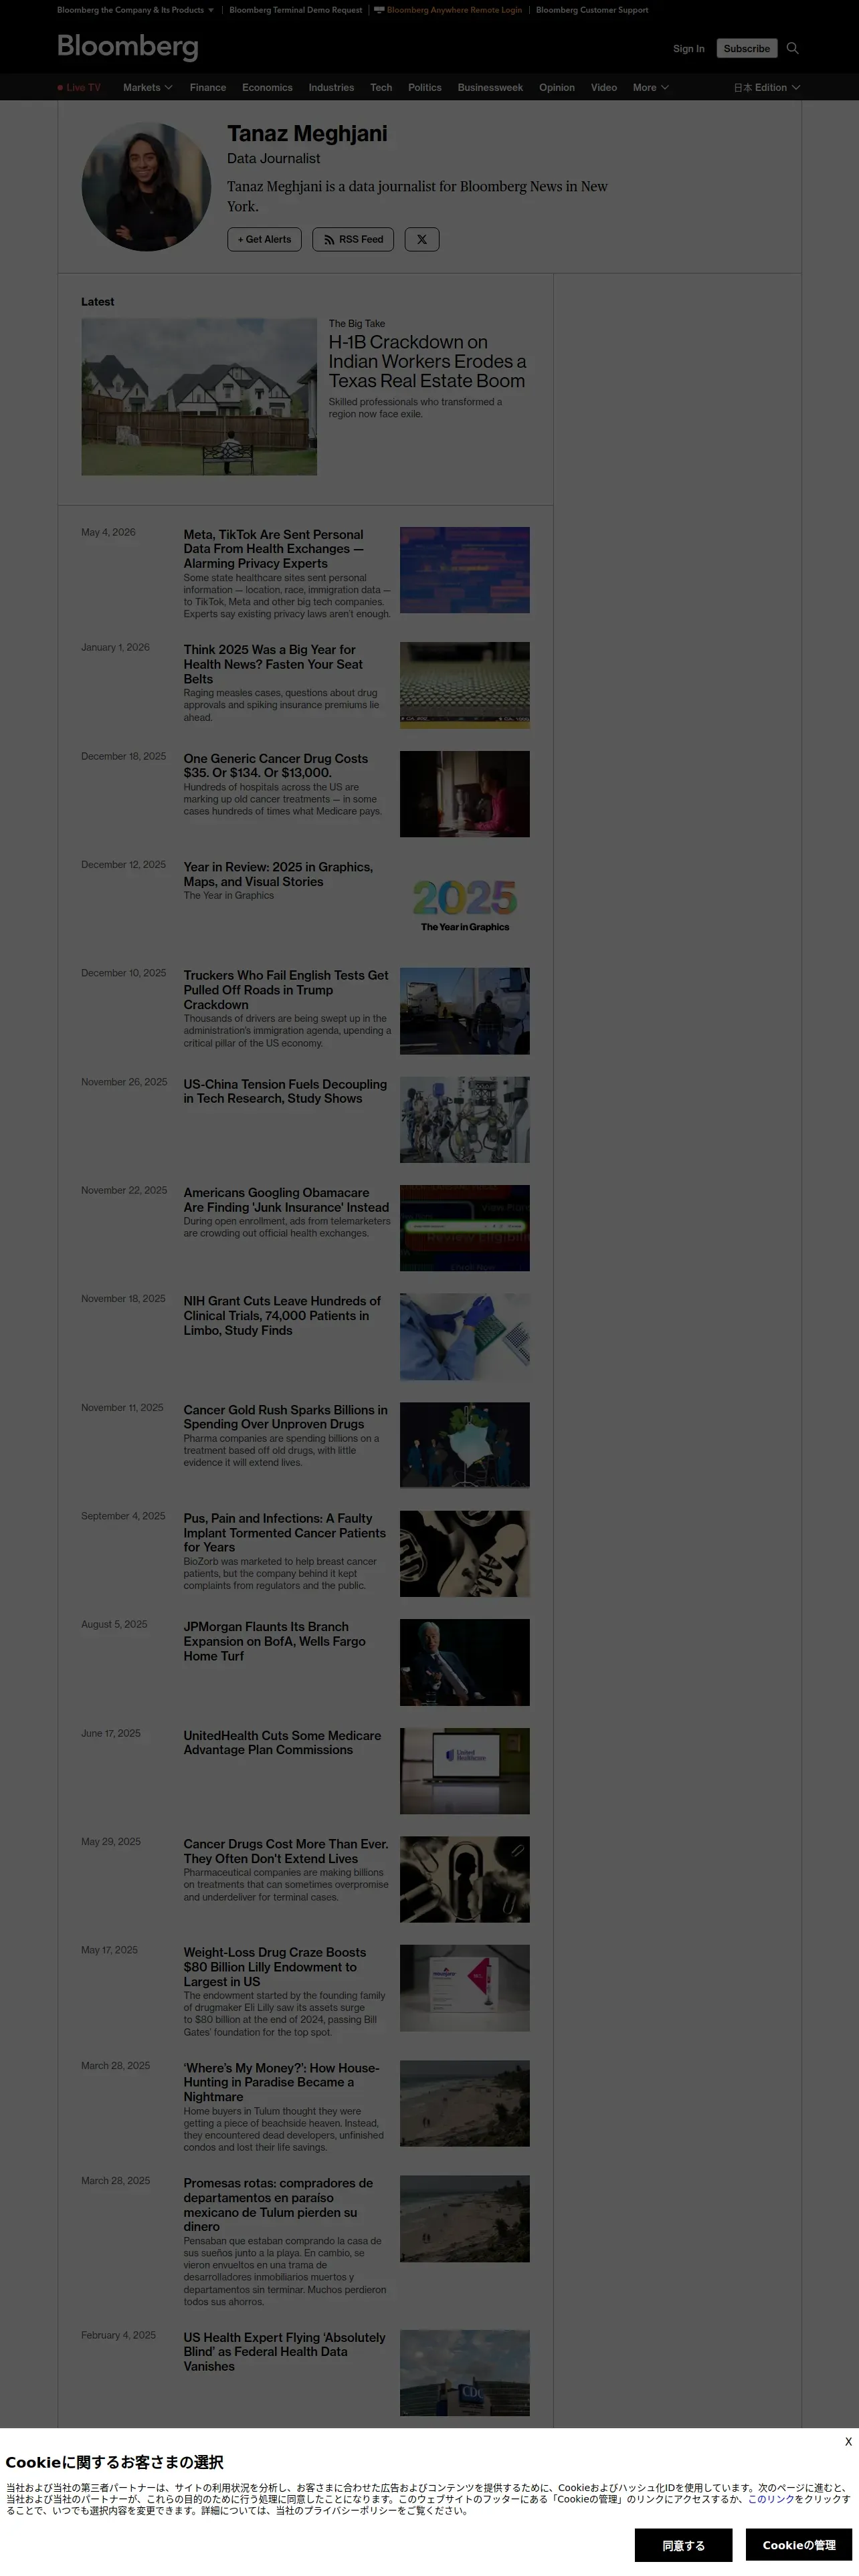Open the Truckers article thumbnail
Viewport: 859px width, 2576px height.
[465, 1011]
